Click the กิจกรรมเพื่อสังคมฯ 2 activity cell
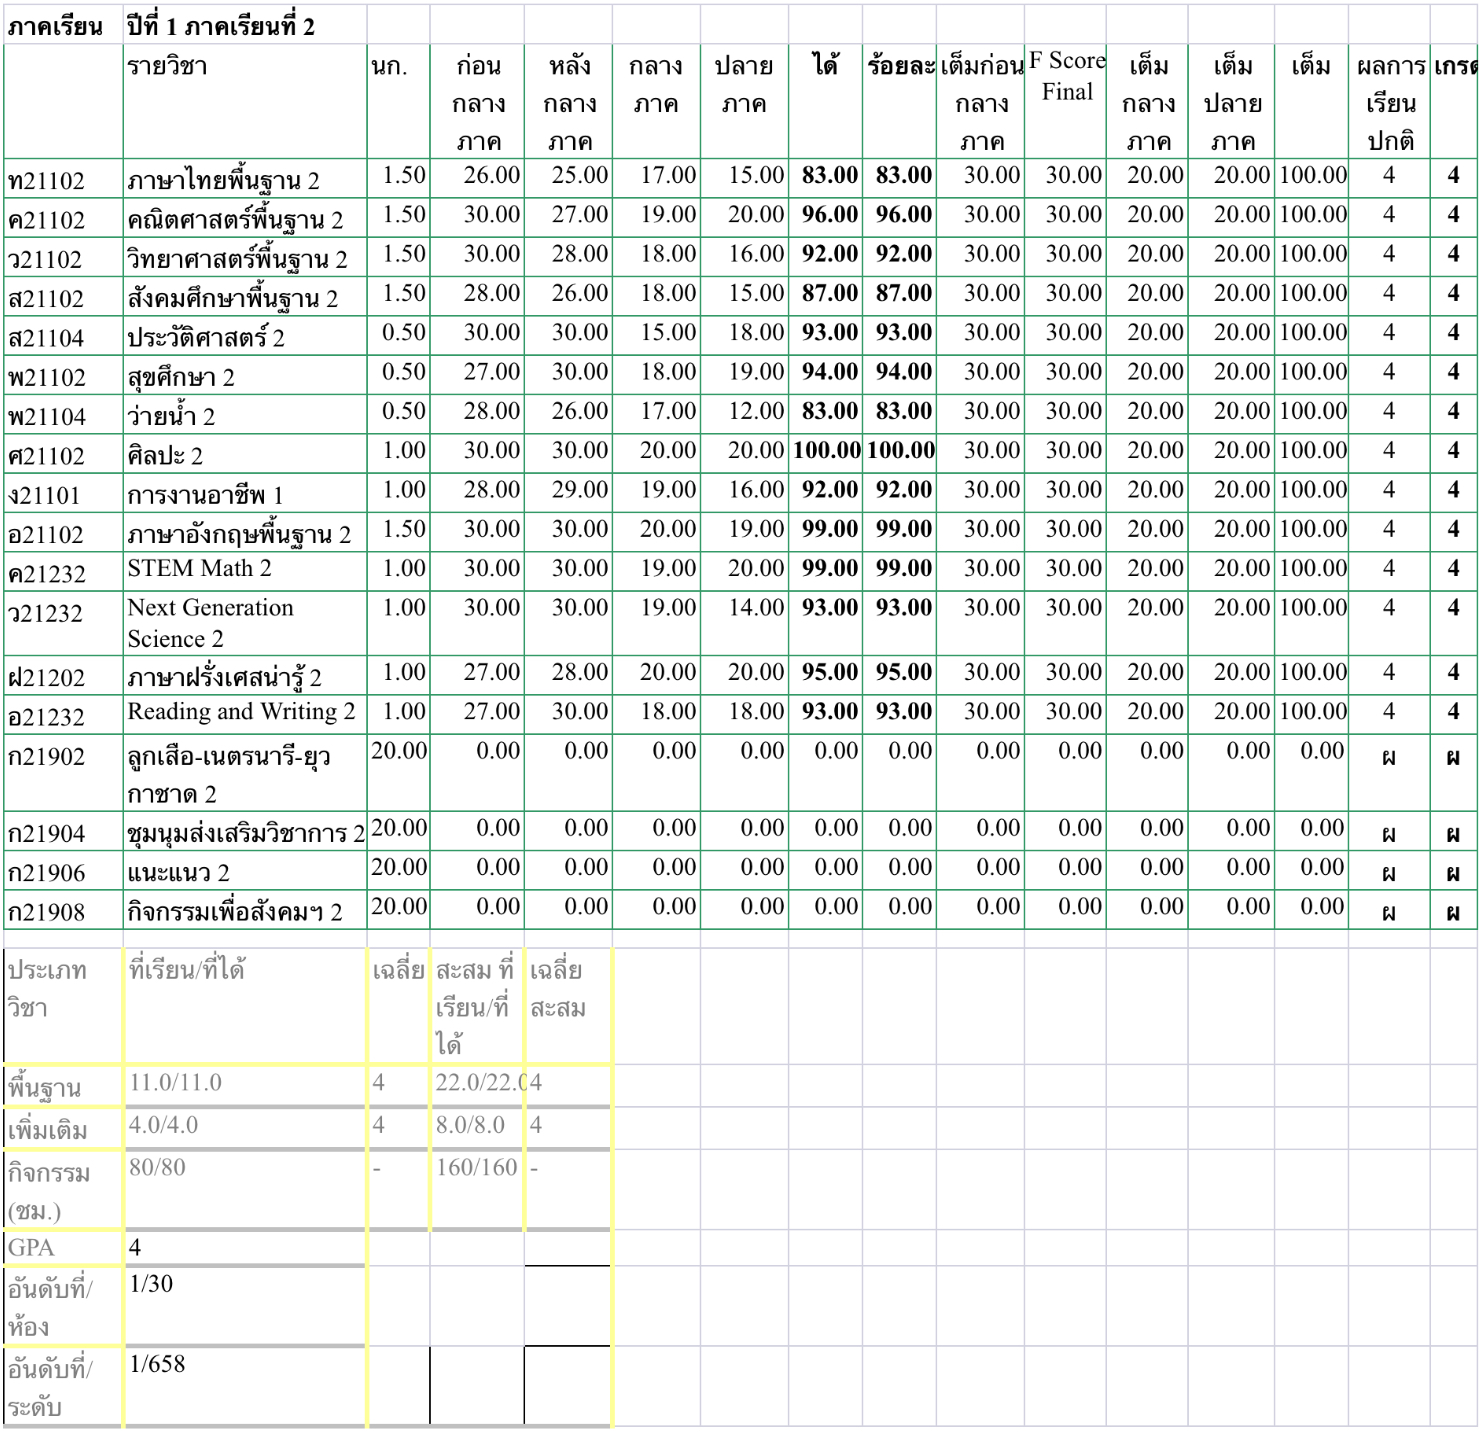The height and width of the screenshot is (1433, 1482). click(245, 910)
